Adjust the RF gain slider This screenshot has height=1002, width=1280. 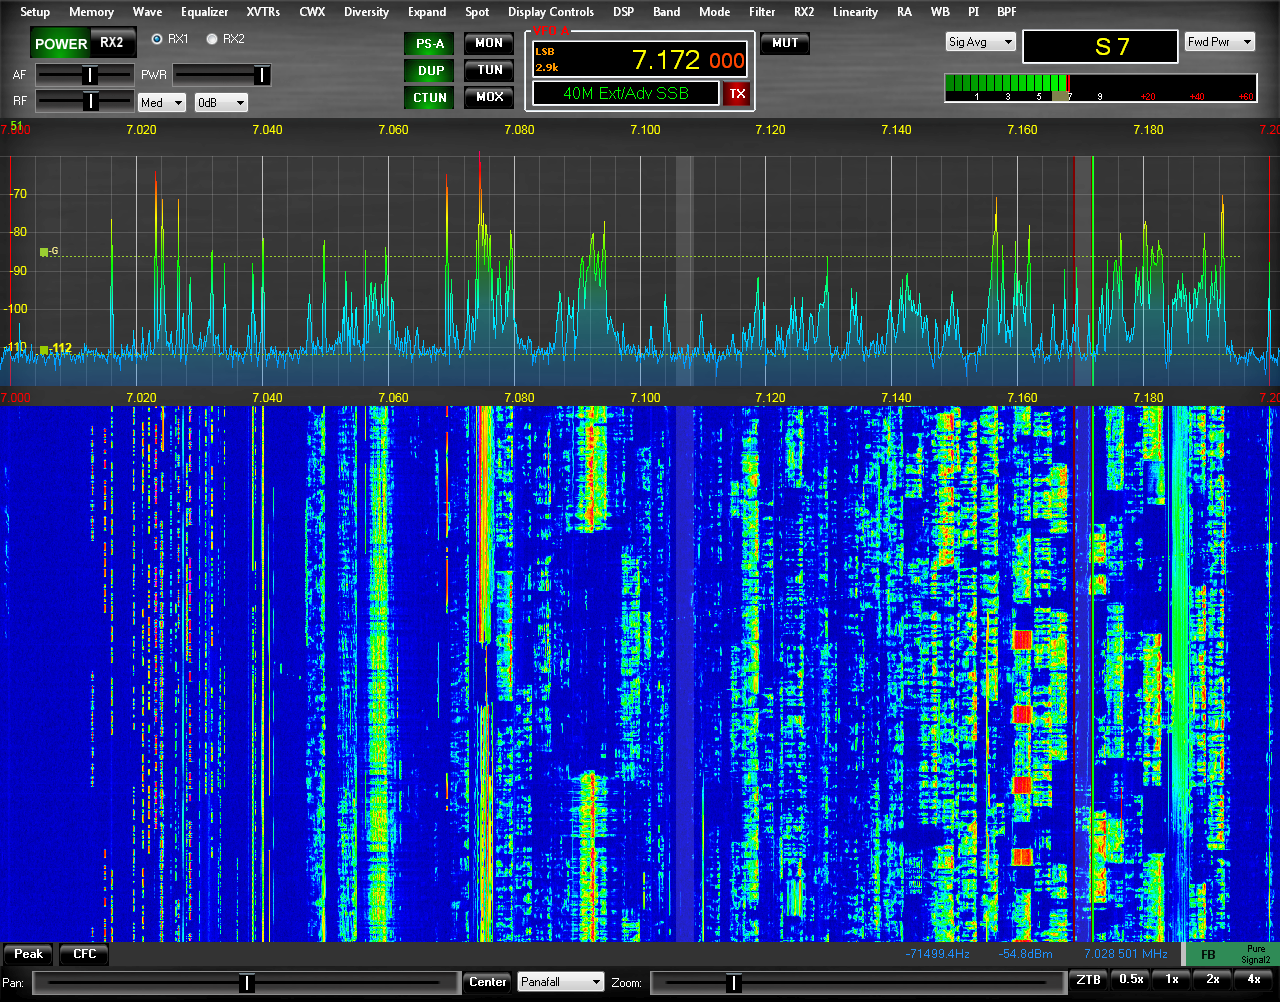(x=85, y=101)
